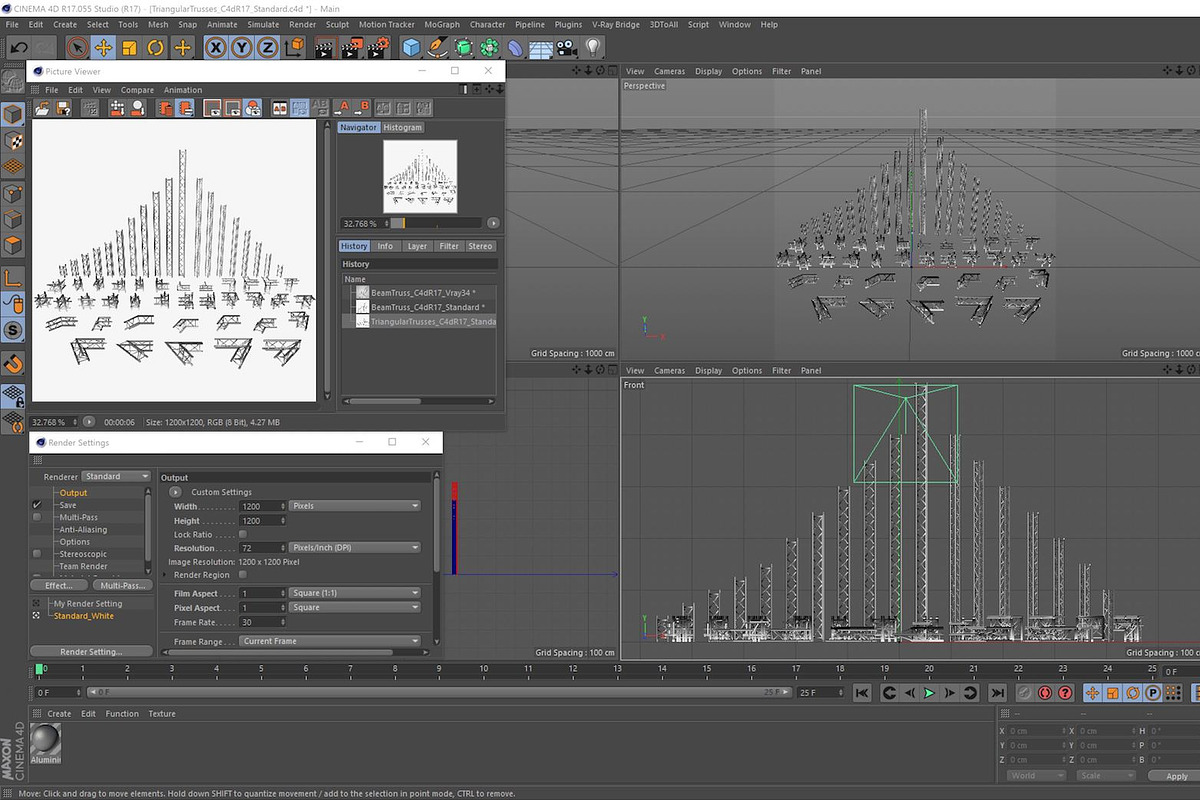The height and width of the screenshot is (800, 1200).
Task: Open Picture Viewer Compare menu
Action: (137, 90)
